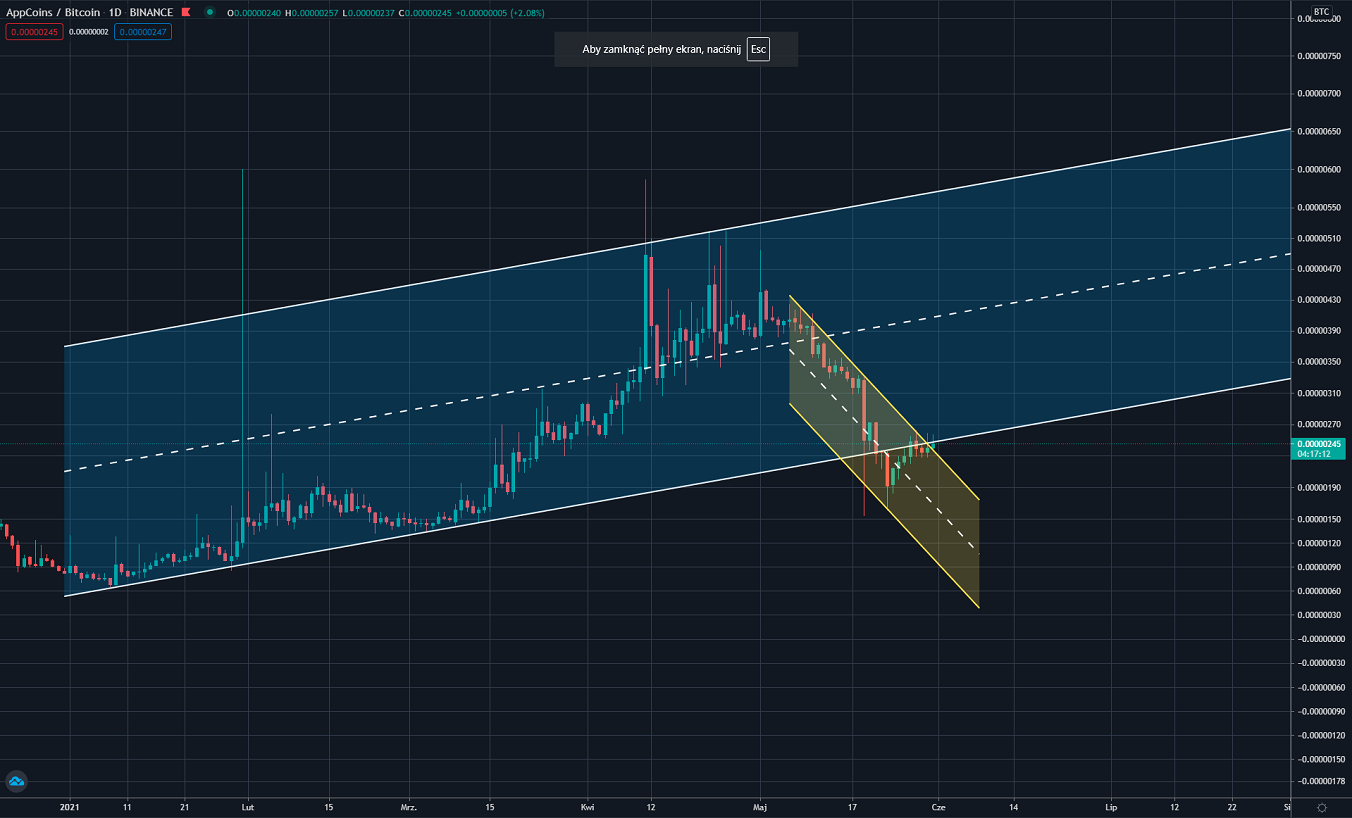Click the blue 0.00000247 buy price button
This screenshot has width=1352, height=818.
pos(142,32)
